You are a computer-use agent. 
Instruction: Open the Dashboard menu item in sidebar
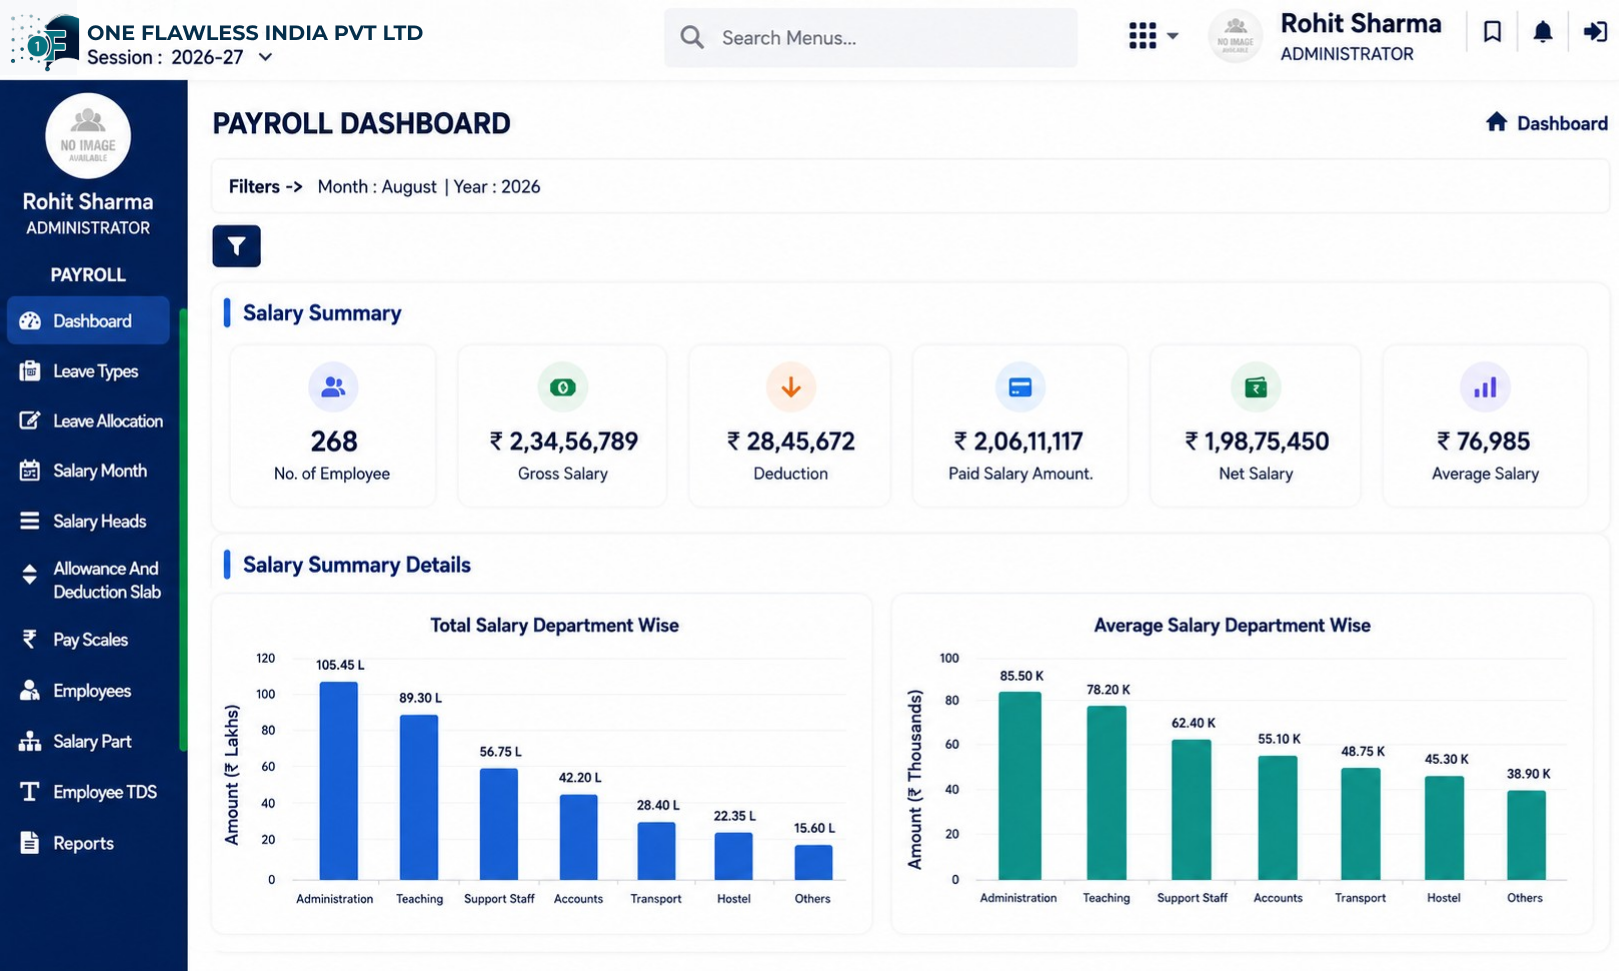88,321
